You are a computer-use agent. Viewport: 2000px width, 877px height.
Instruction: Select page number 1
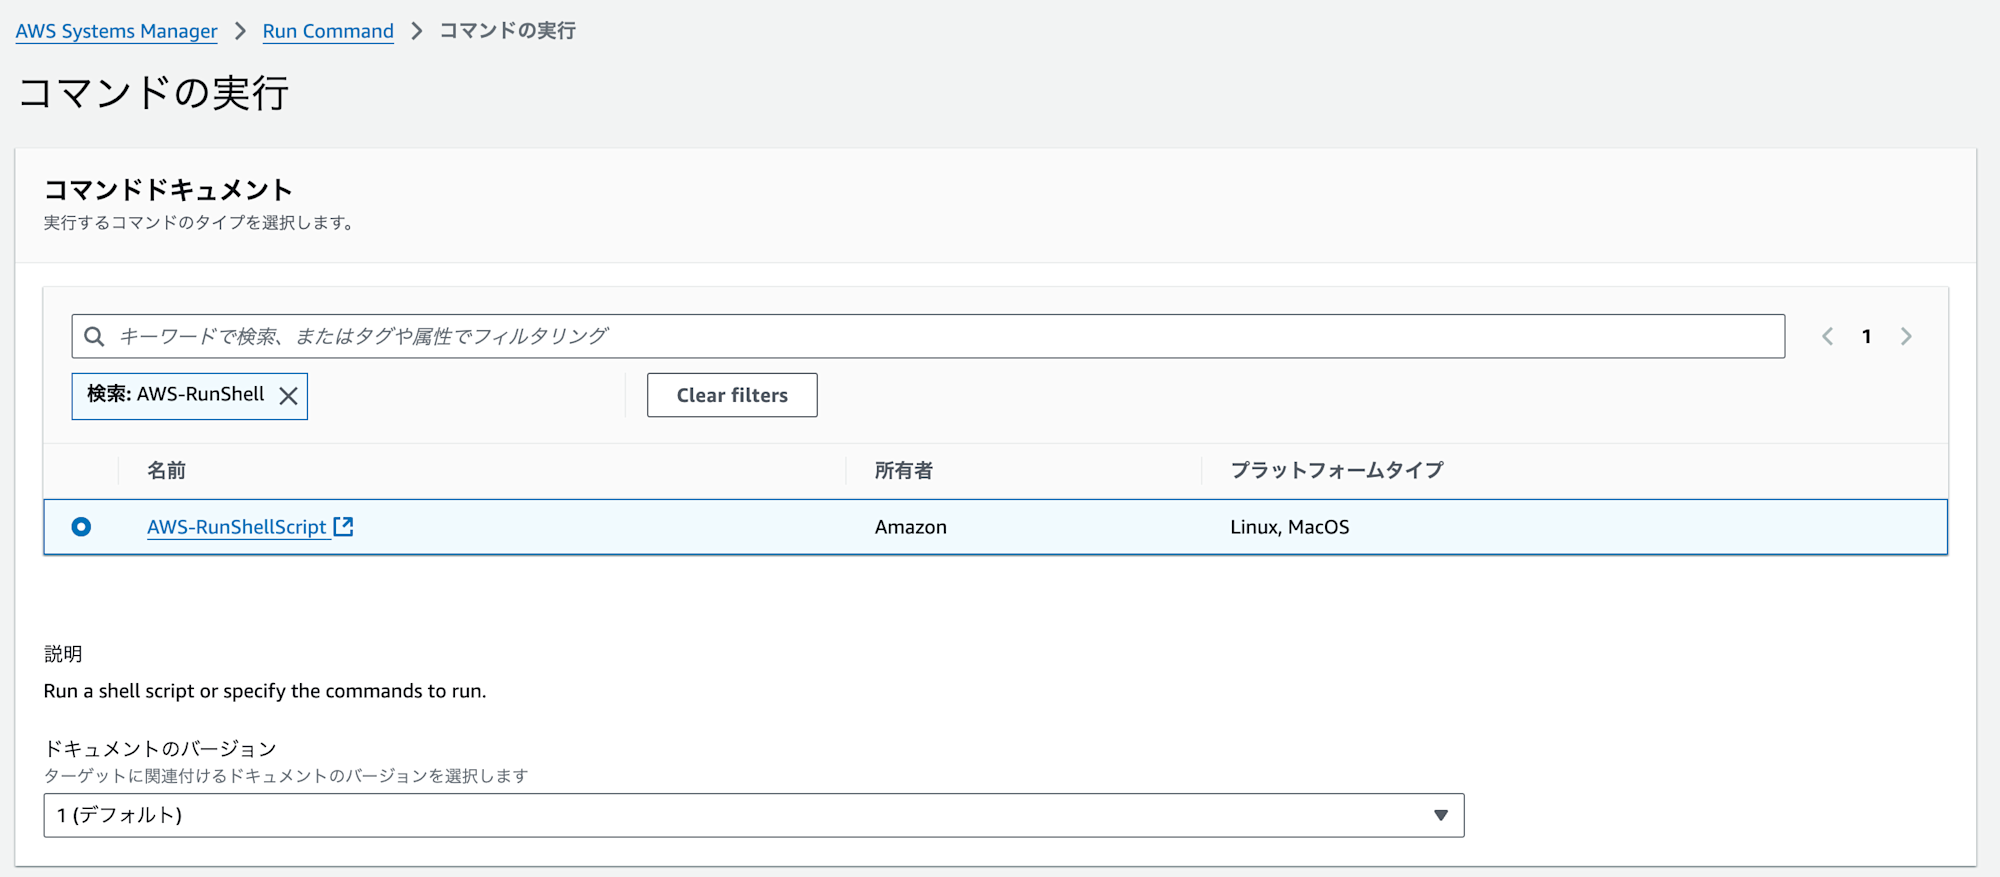[1866, 336]
